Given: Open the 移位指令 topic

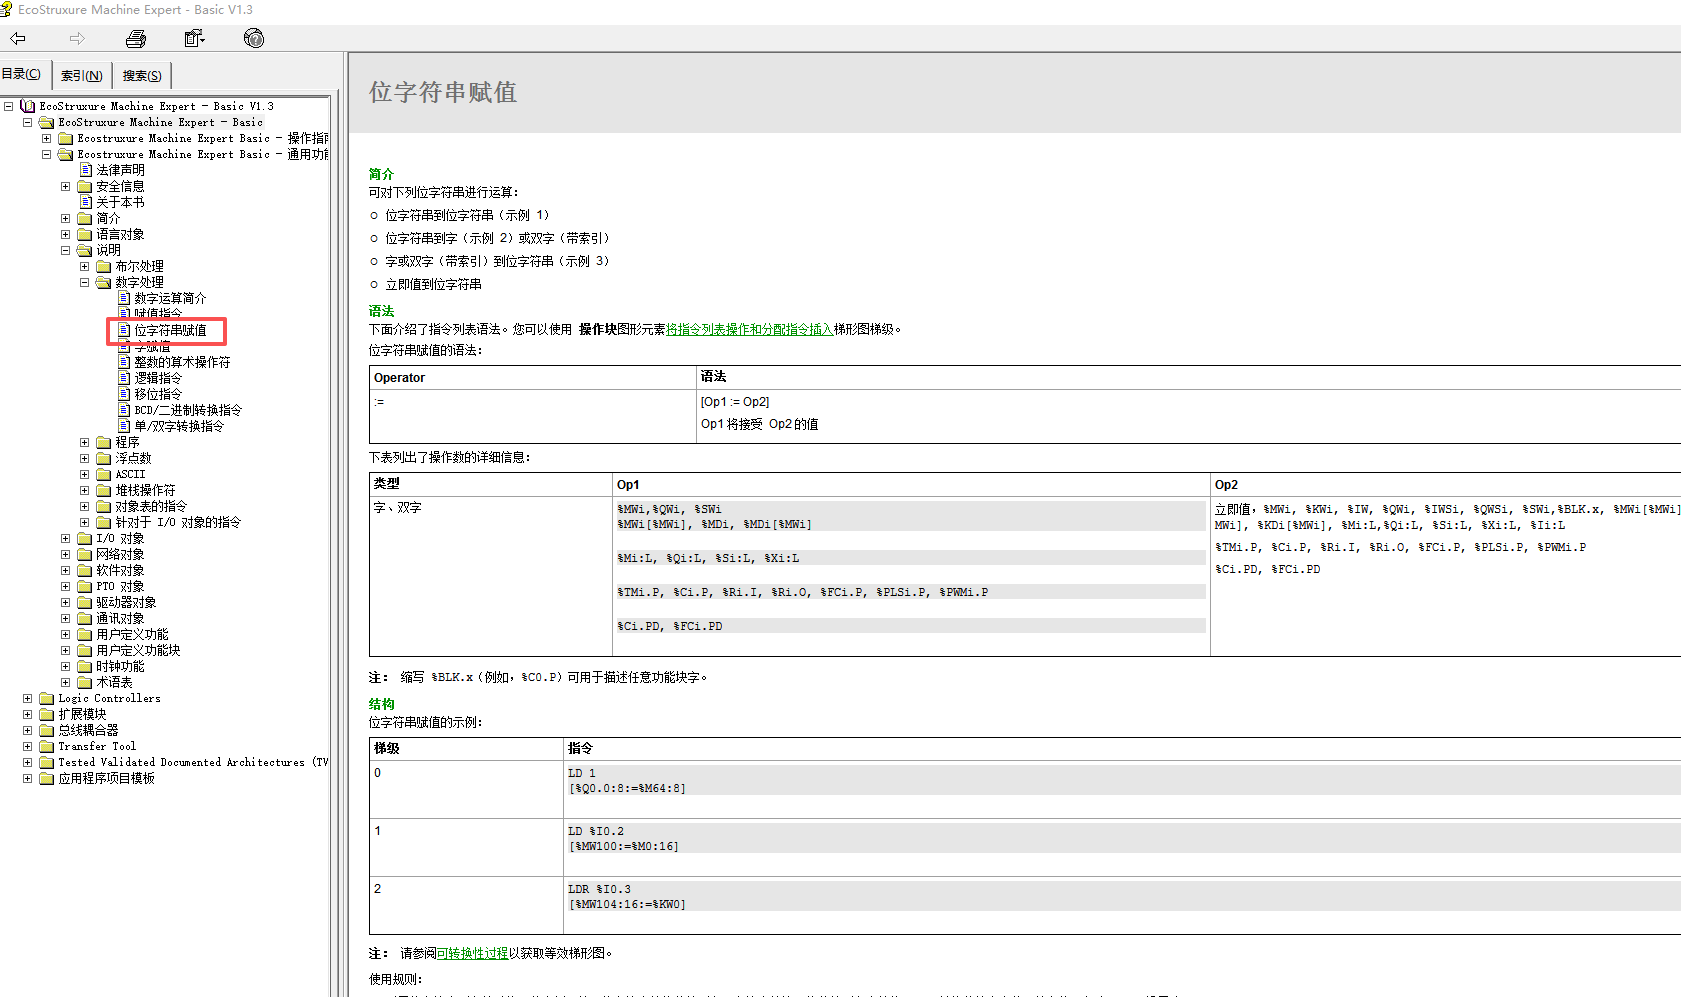Looking at the screenshot, I should tap(158, 394).
